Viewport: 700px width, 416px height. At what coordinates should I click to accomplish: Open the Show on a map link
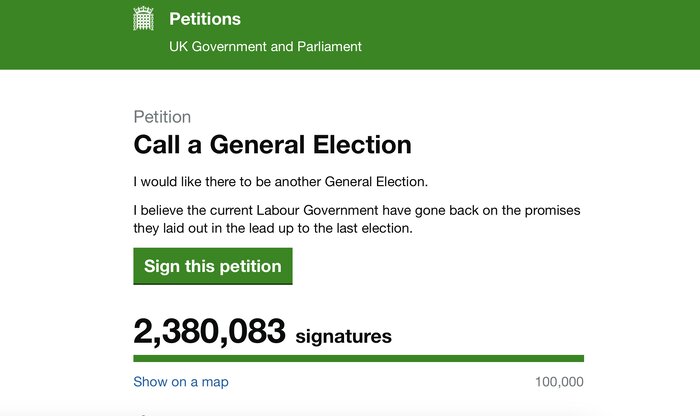click(181, 382)
